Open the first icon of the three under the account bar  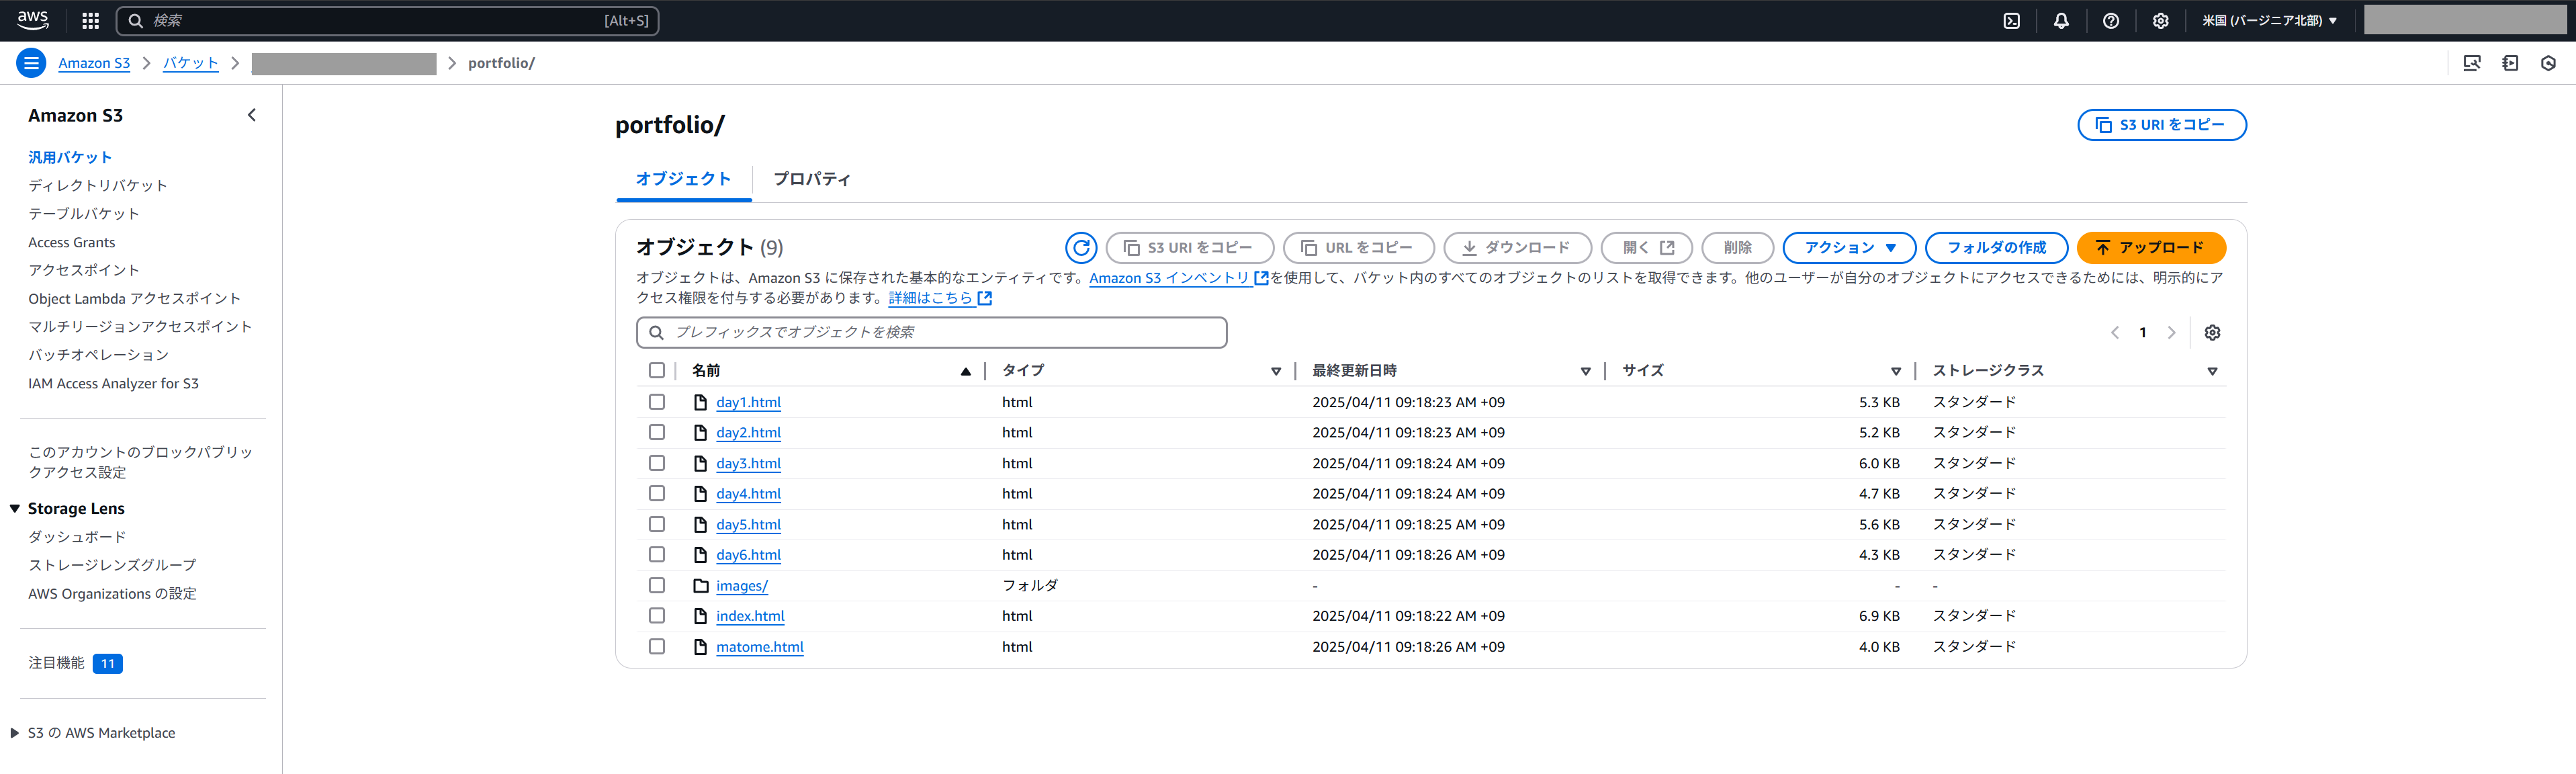(2472, 63)
